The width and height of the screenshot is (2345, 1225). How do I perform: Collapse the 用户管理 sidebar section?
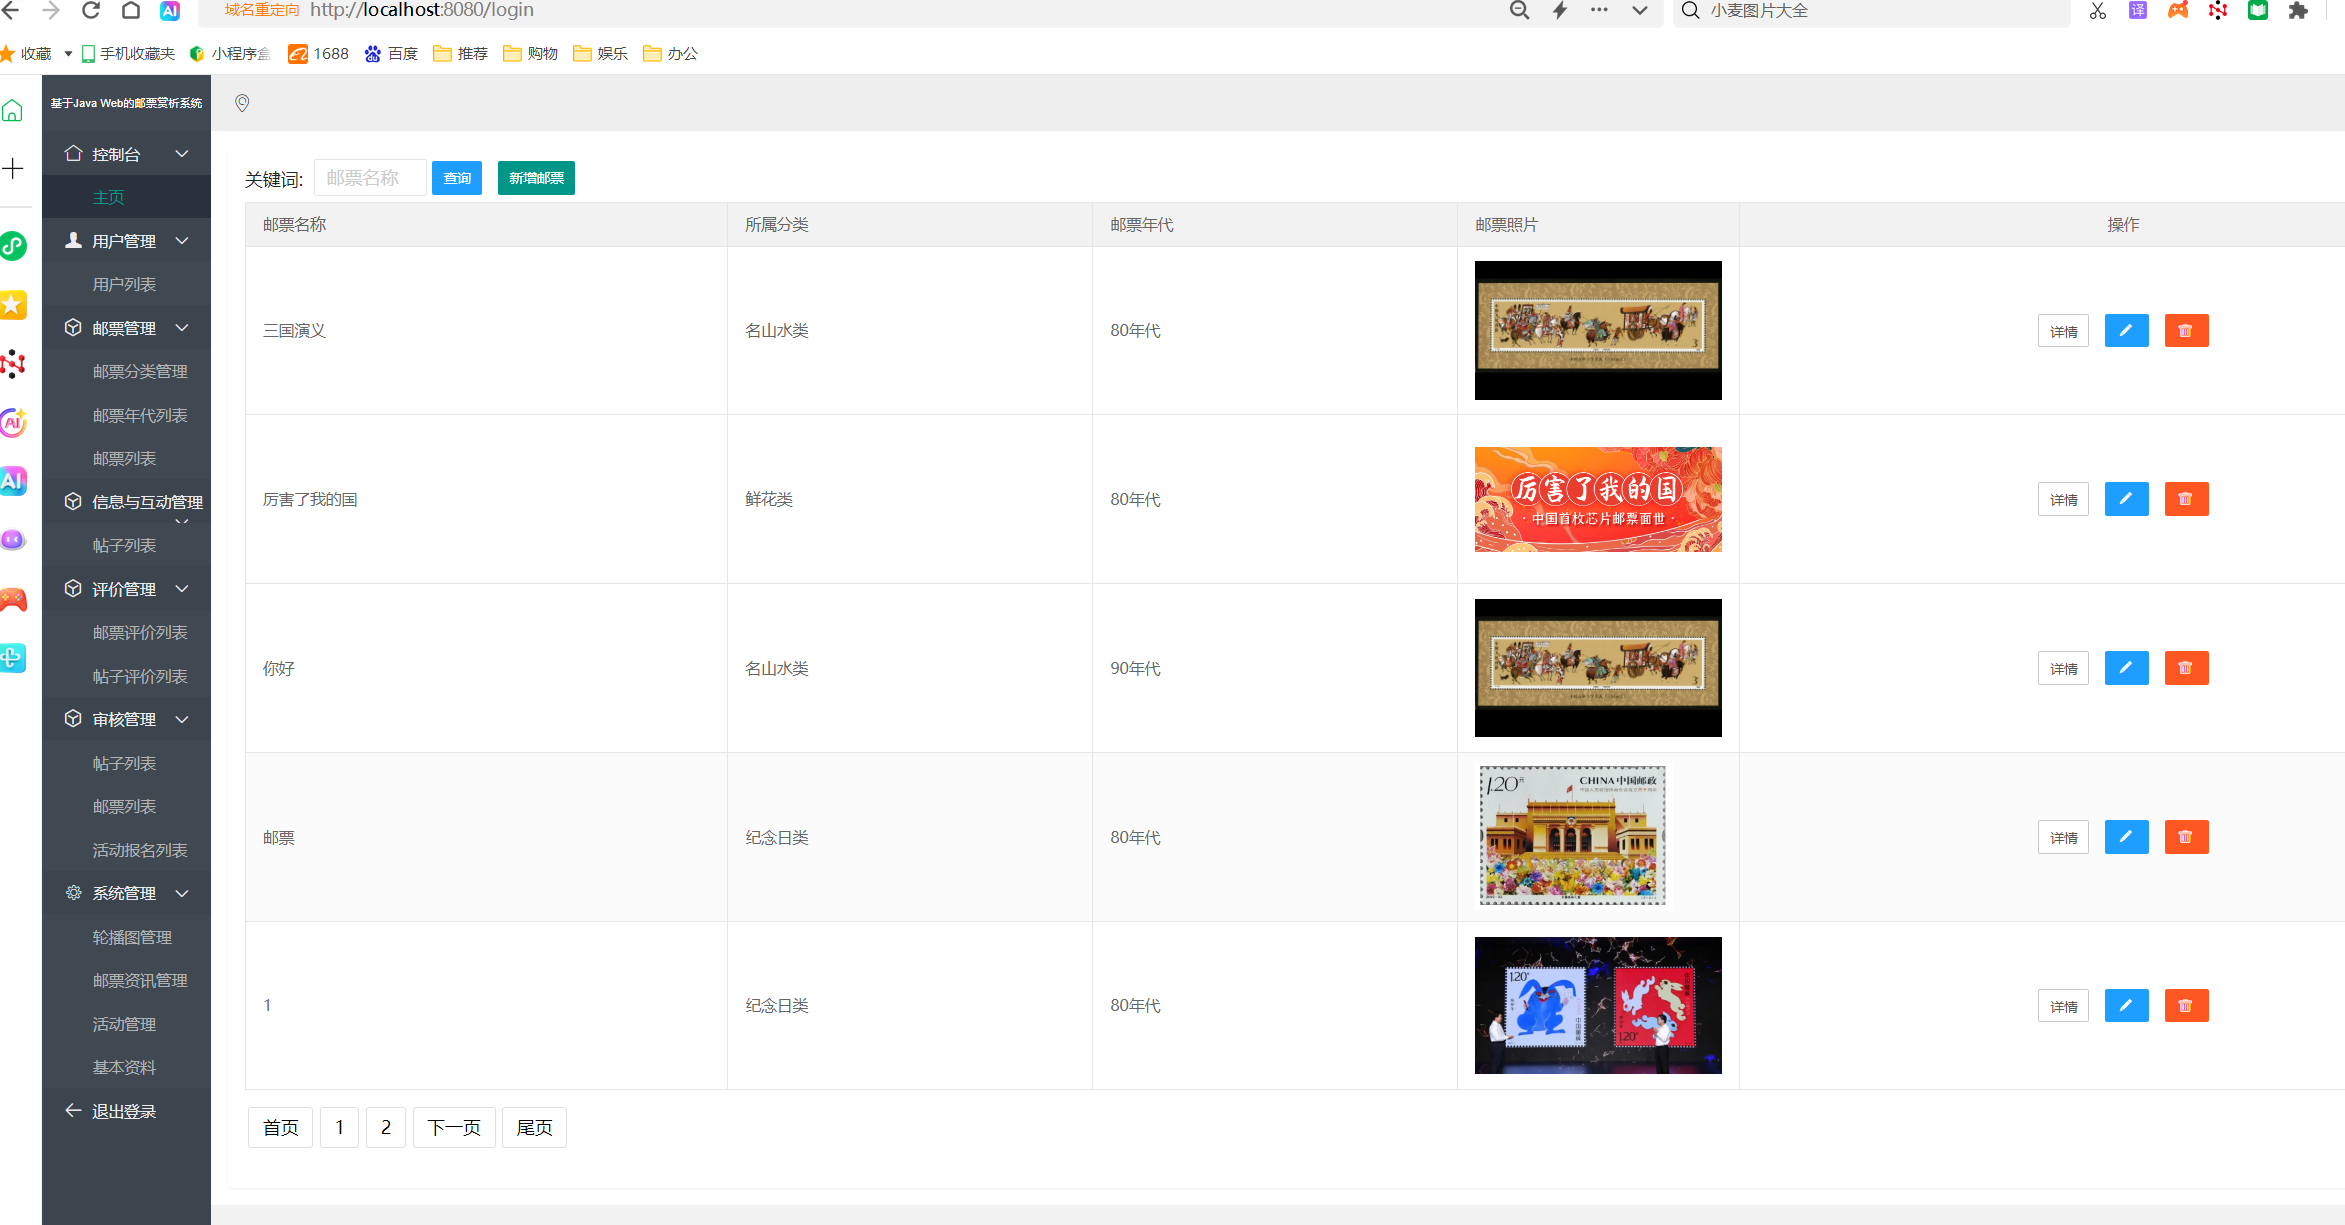tap(182, 241)
